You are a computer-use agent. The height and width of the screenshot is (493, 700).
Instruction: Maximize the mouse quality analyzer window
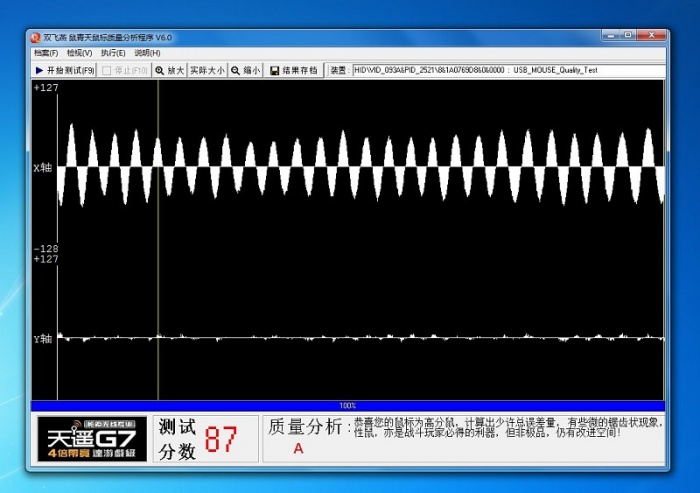pyautogui.click(x=629, y=35)
